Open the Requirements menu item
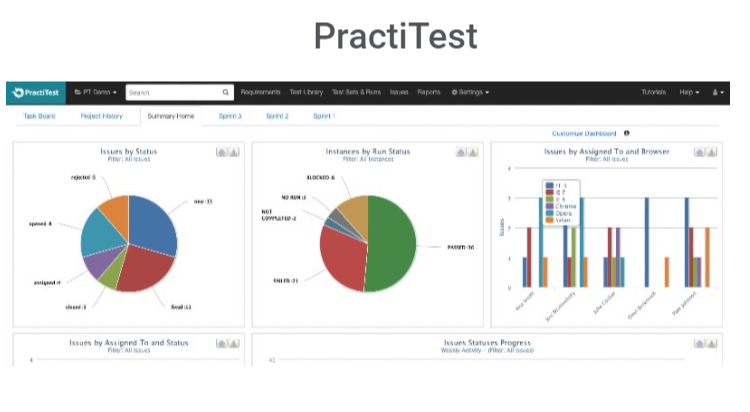750x412 pixels. (260, 92)
